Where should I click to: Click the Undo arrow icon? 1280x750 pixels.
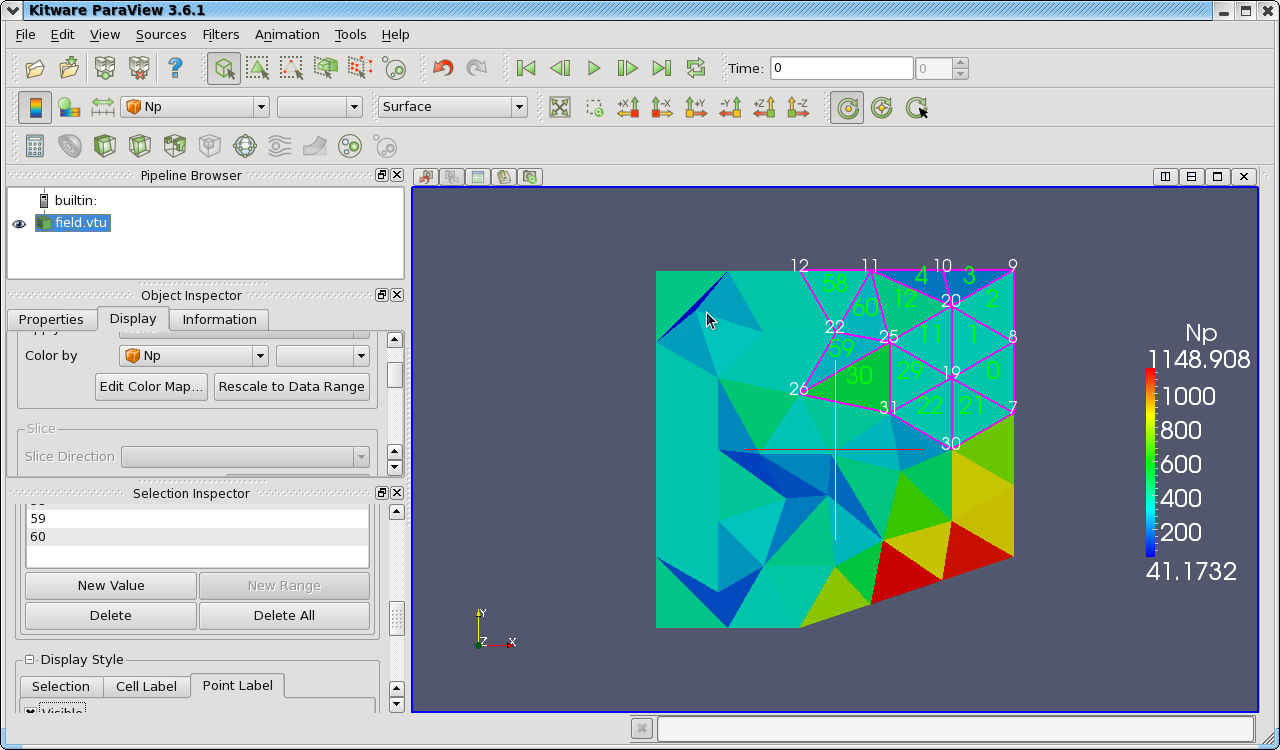point(443,69)
